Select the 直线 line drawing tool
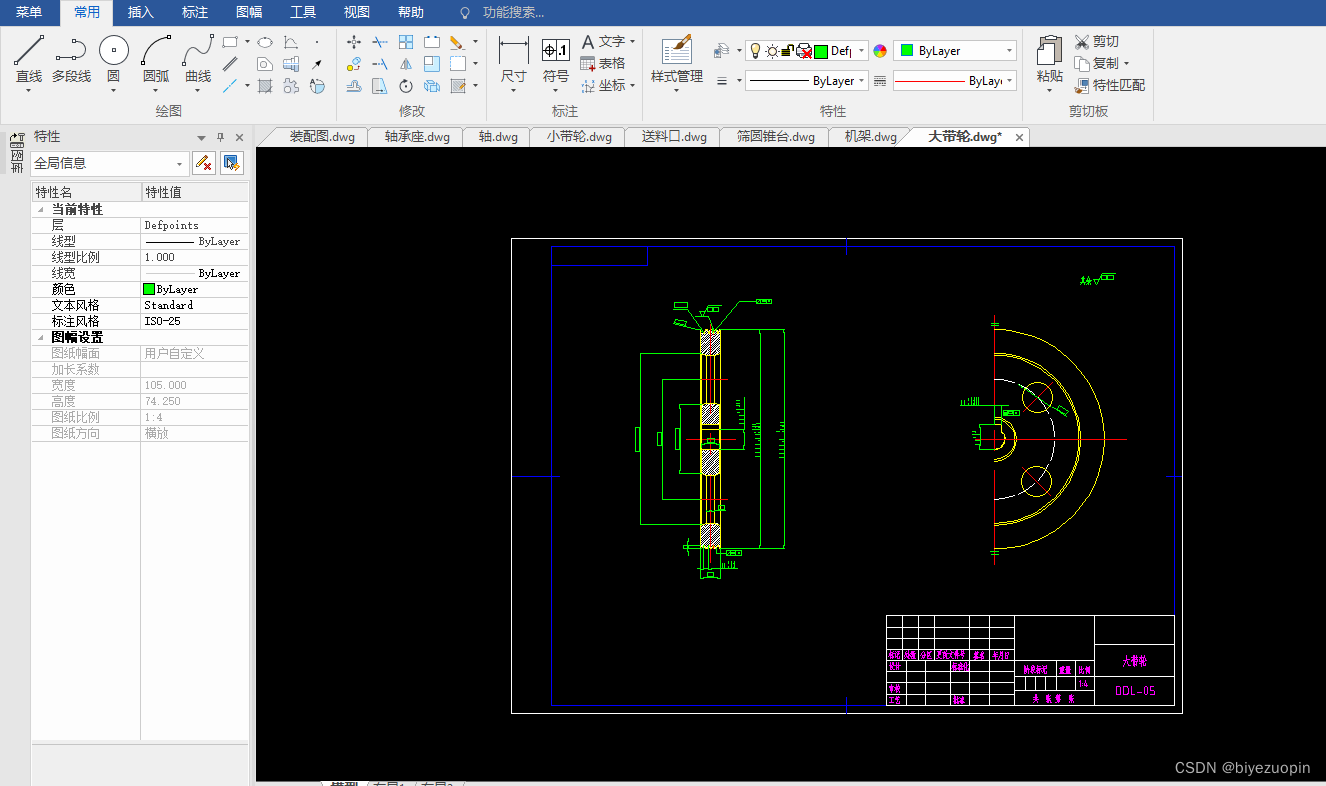 (x=28, y=60)
